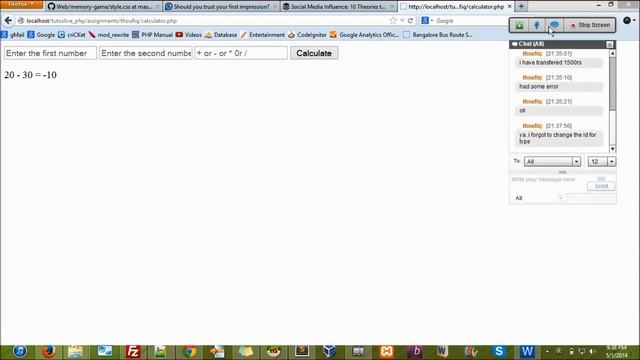640x360 pixels.
Task: Open Google Chrome from the taskbar
Action: click(x=189, y=351)
